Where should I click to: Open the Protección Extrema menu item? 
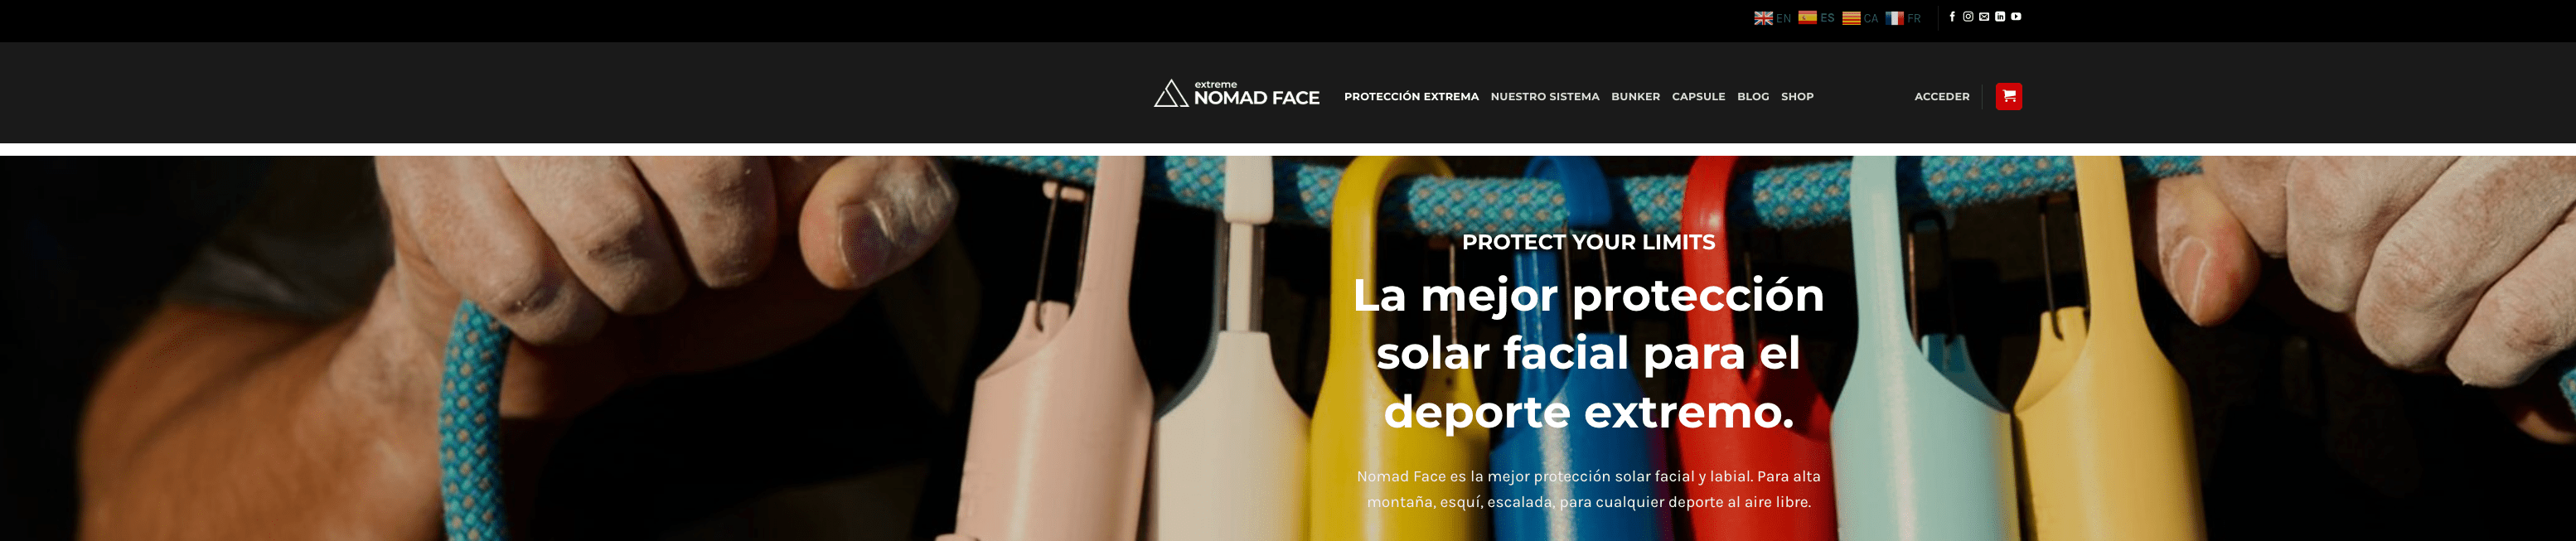1411,97
